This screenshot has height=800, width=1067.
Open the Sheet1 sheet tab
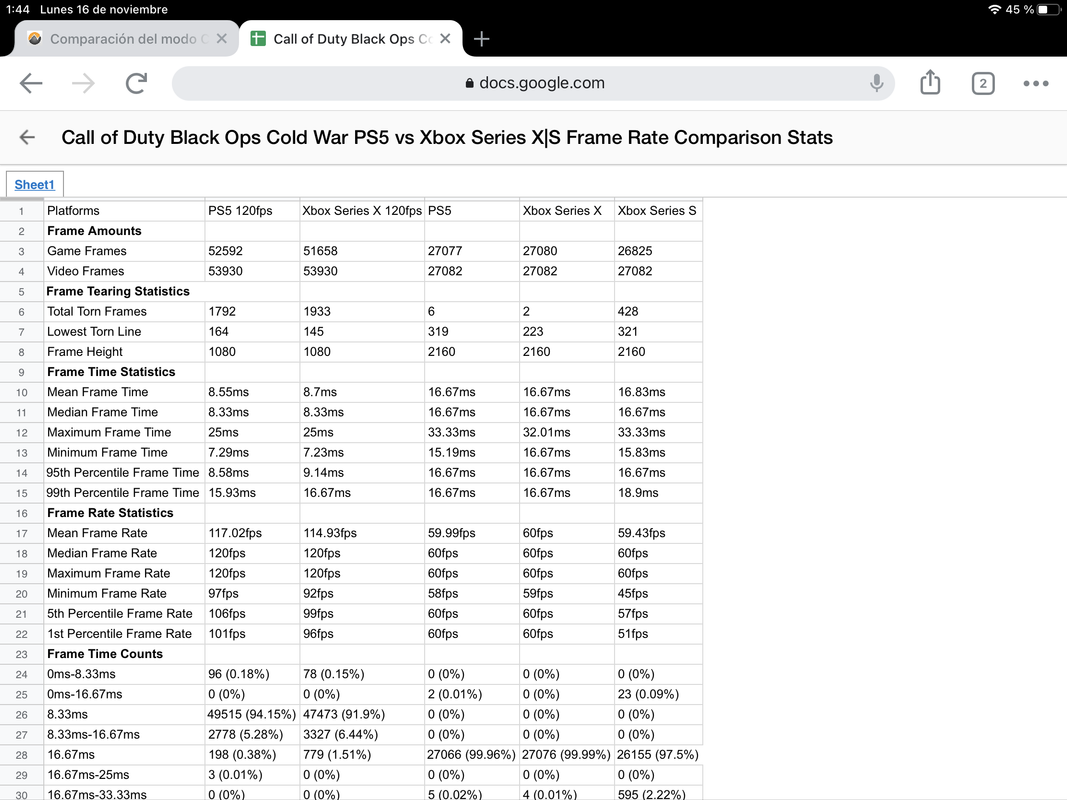tap(34, 184)
